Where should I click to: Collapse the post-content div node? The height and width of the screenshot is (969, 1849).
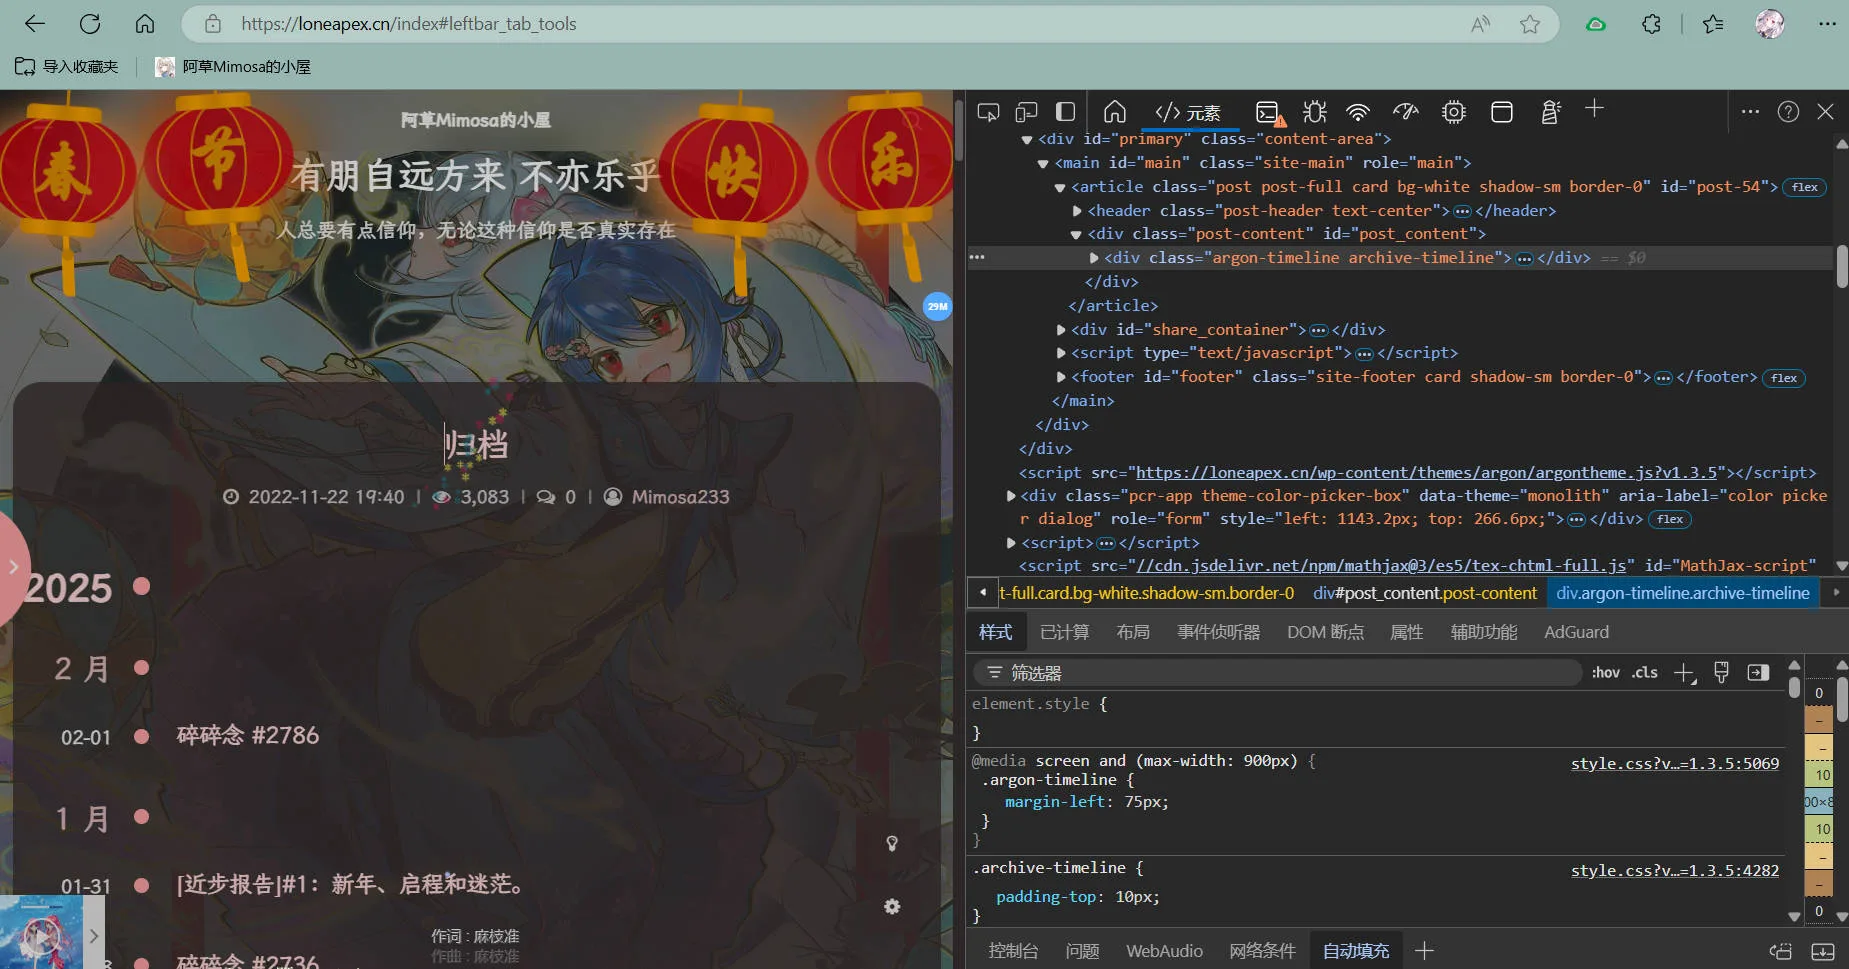1077,234
